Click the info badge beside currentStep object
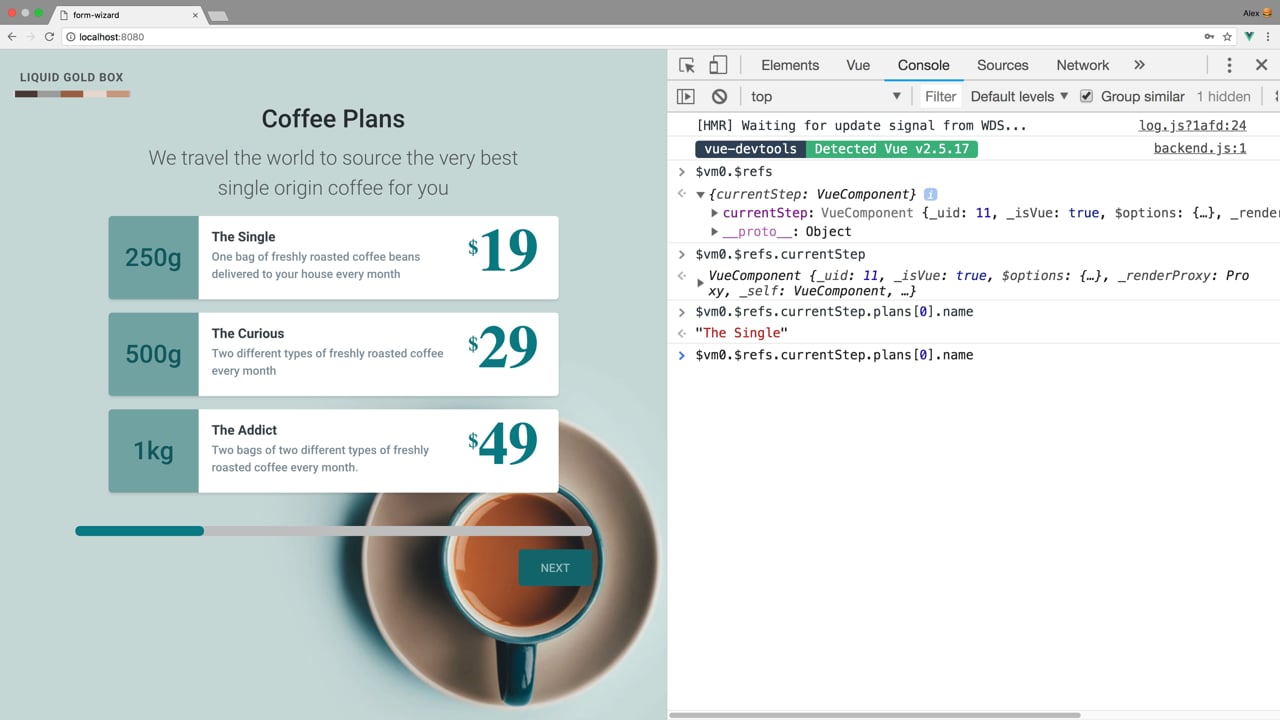Screen dimensions: 1280x720 (x=930, y=194)
